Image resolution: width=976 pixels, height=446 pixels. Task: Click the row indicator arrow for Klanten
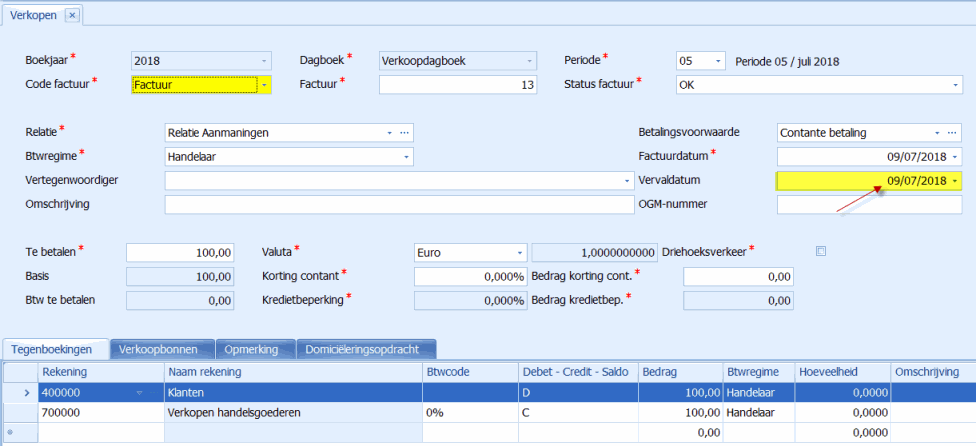point(12,393)
